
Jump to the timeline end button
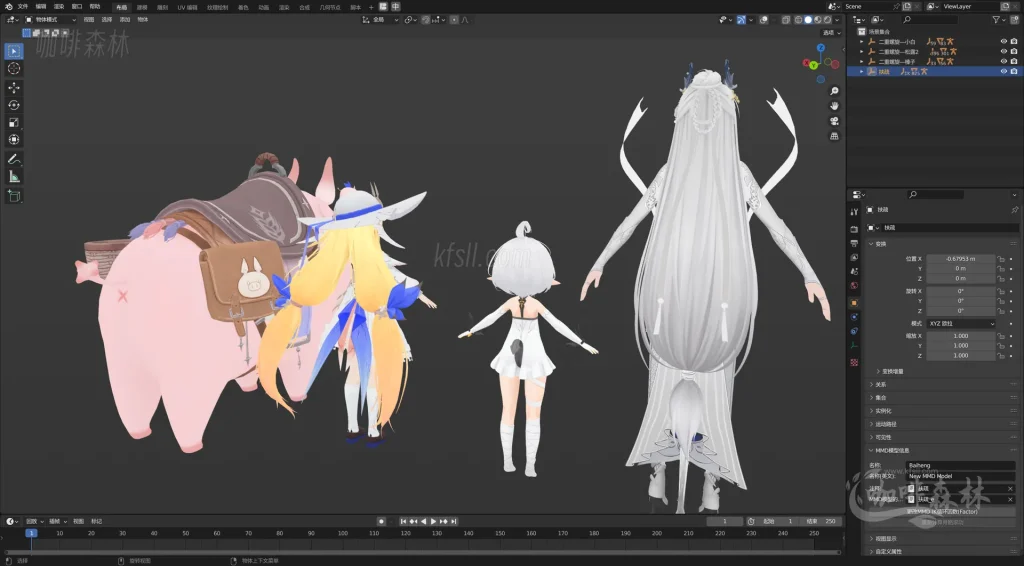[454, 522]
